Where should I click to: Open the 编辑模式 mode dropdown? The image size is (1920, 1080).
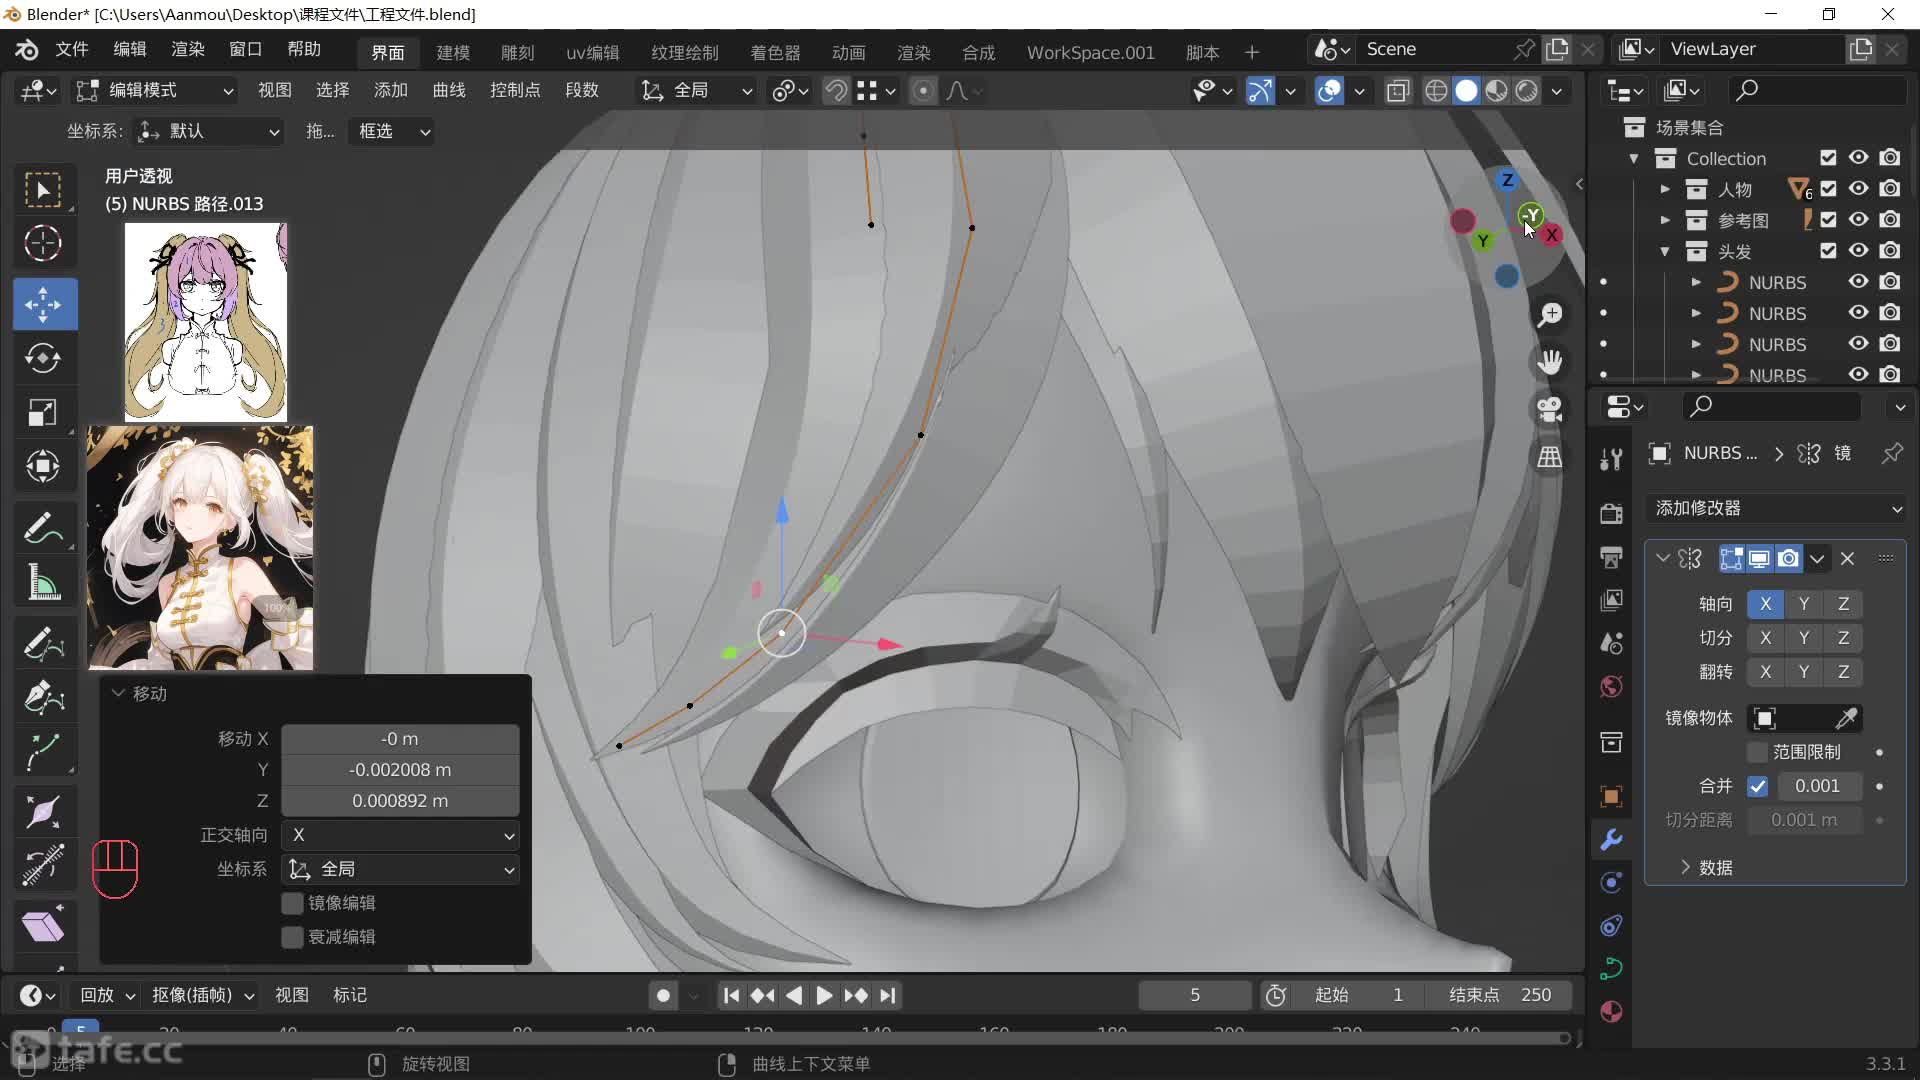[x=155, y=91]
